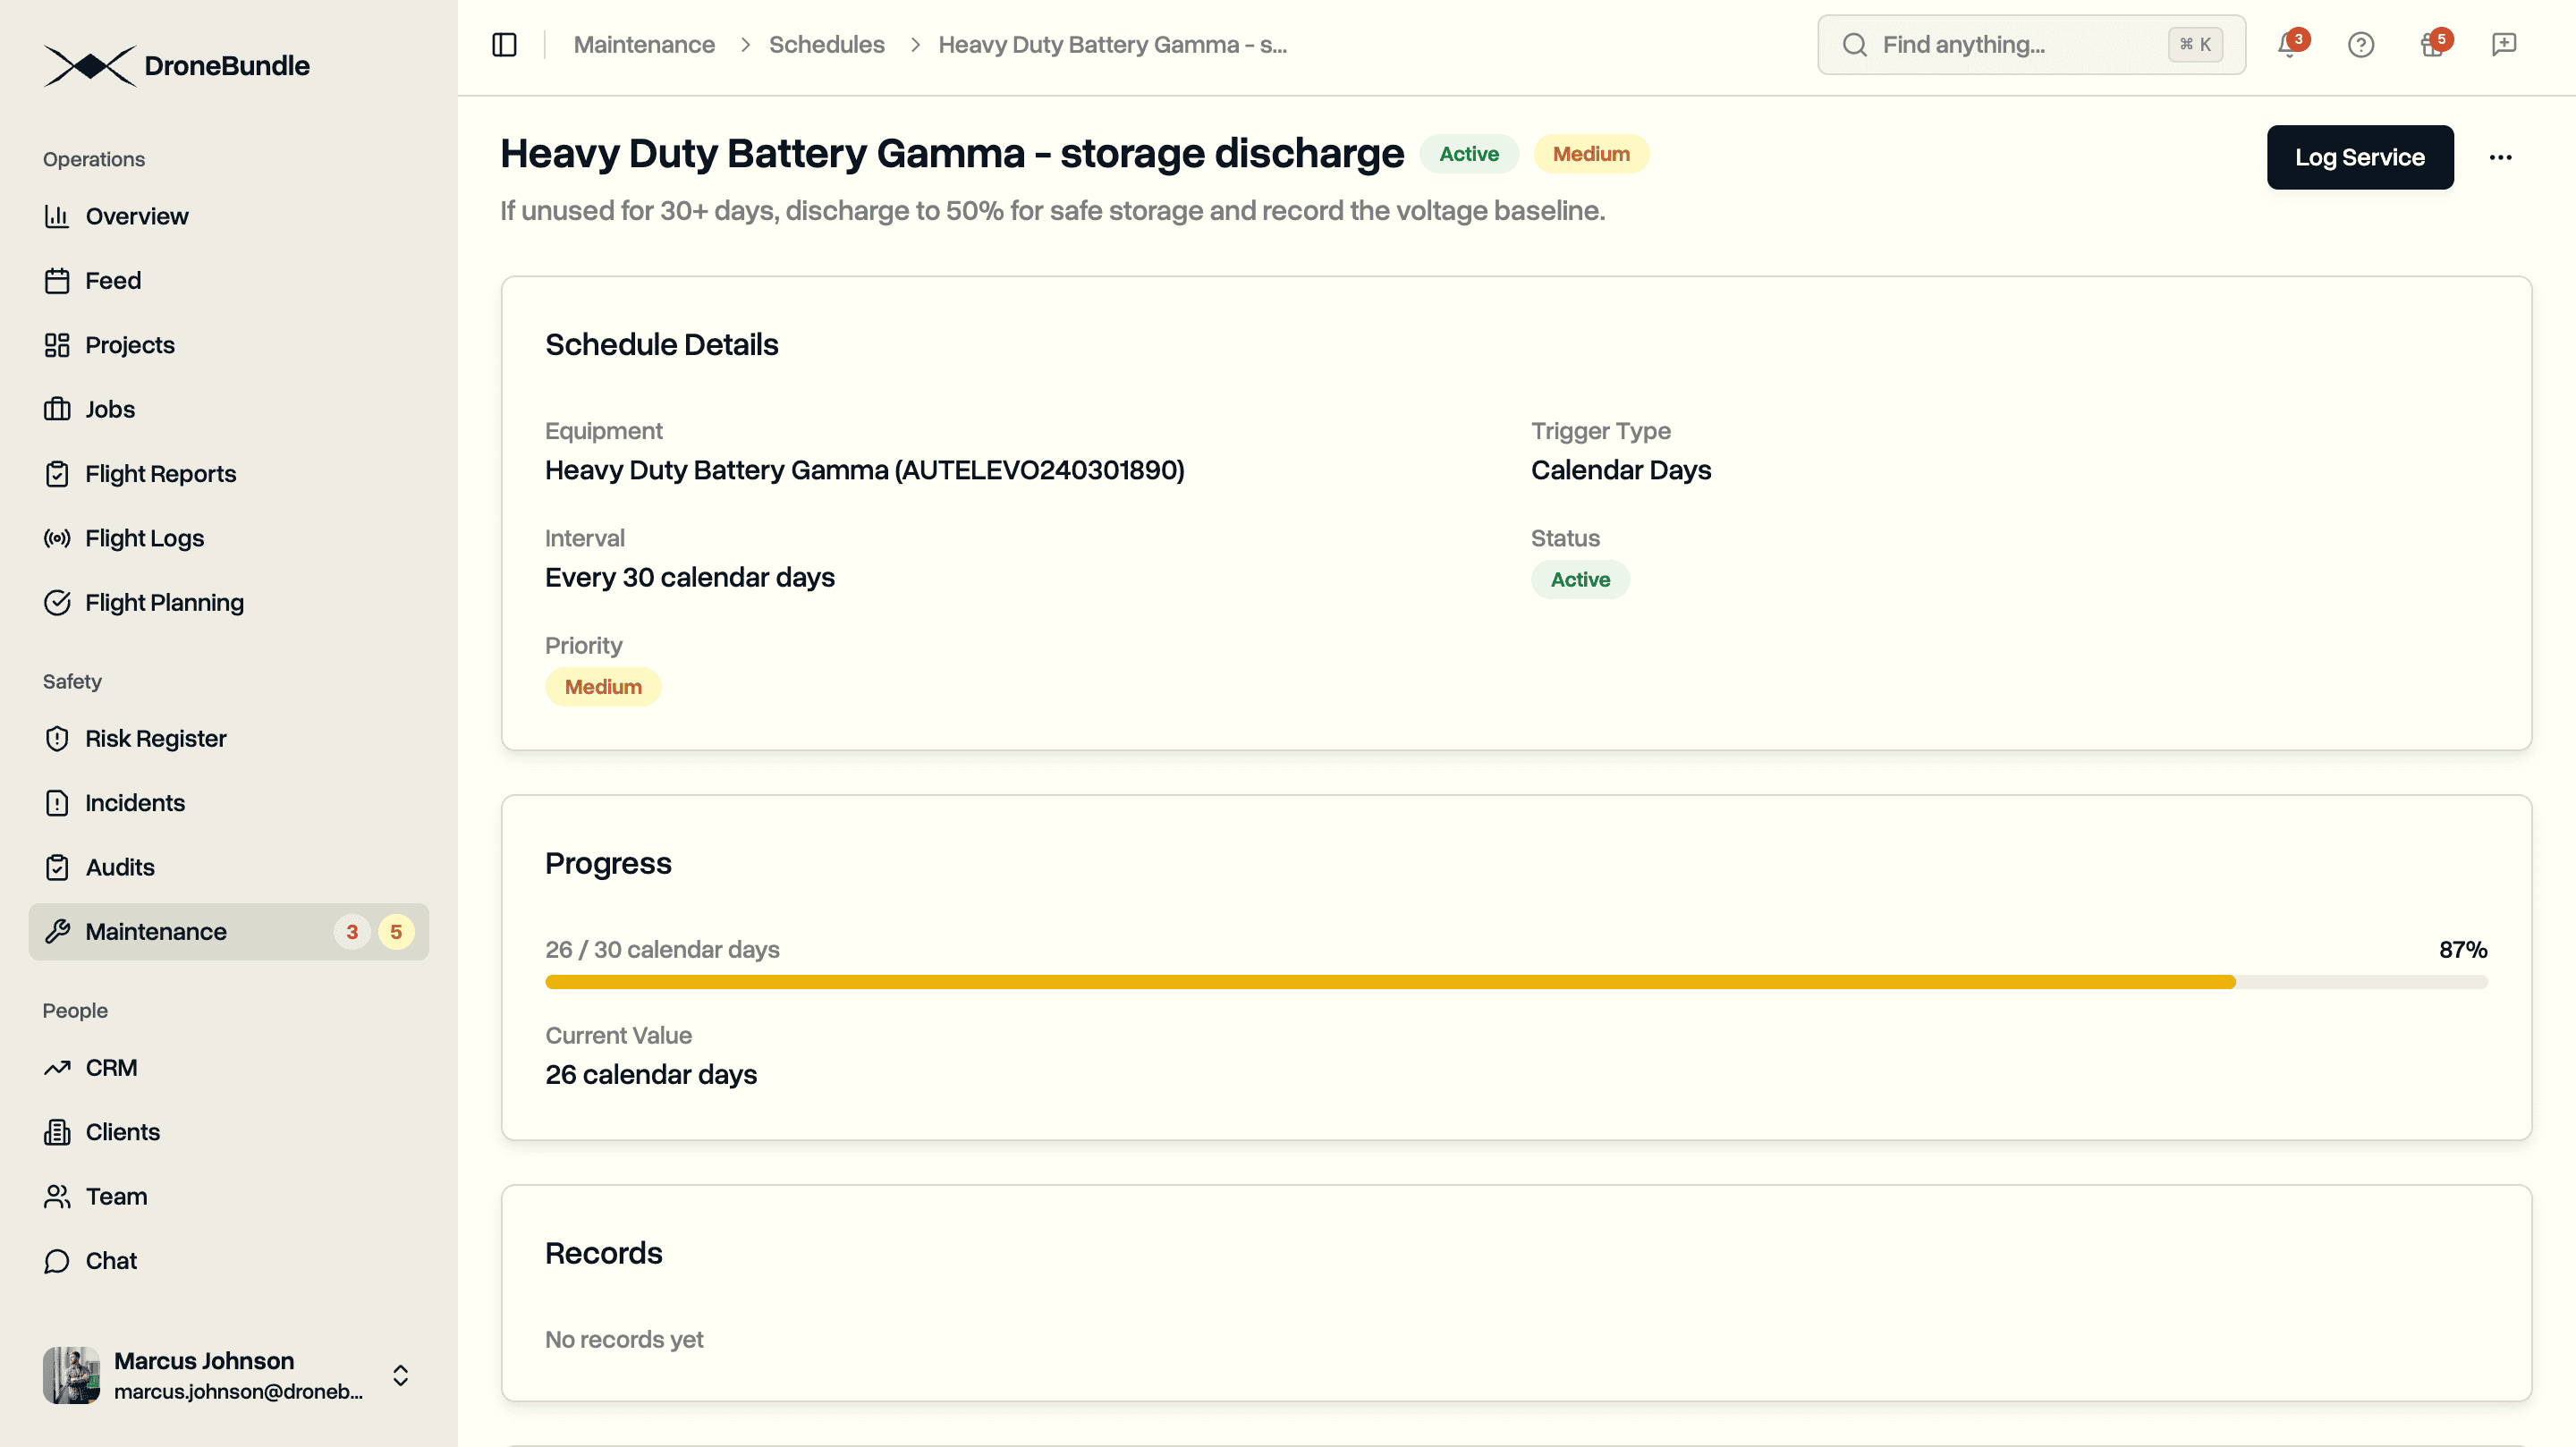
Task: Click the Flight Reports clipboard icon
Action: point(57,474)
